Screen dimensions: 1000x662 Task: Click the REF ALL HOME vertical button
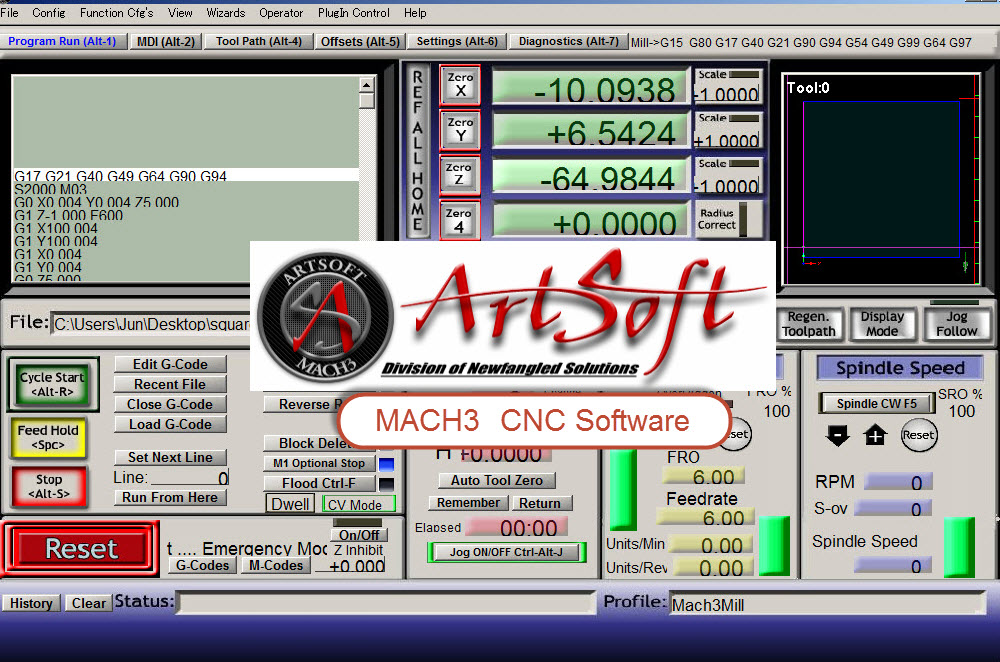pyautogui.click(x=418, y=151)
